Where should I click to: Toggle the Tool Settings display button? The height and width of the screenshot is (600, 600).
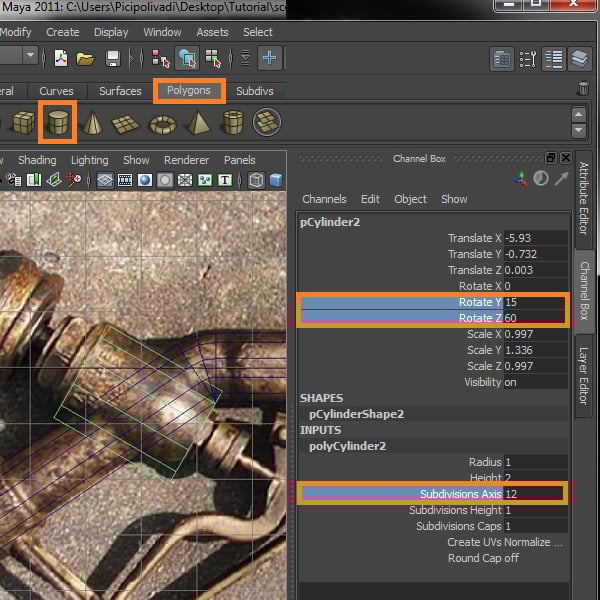click(x=528, y=58)
